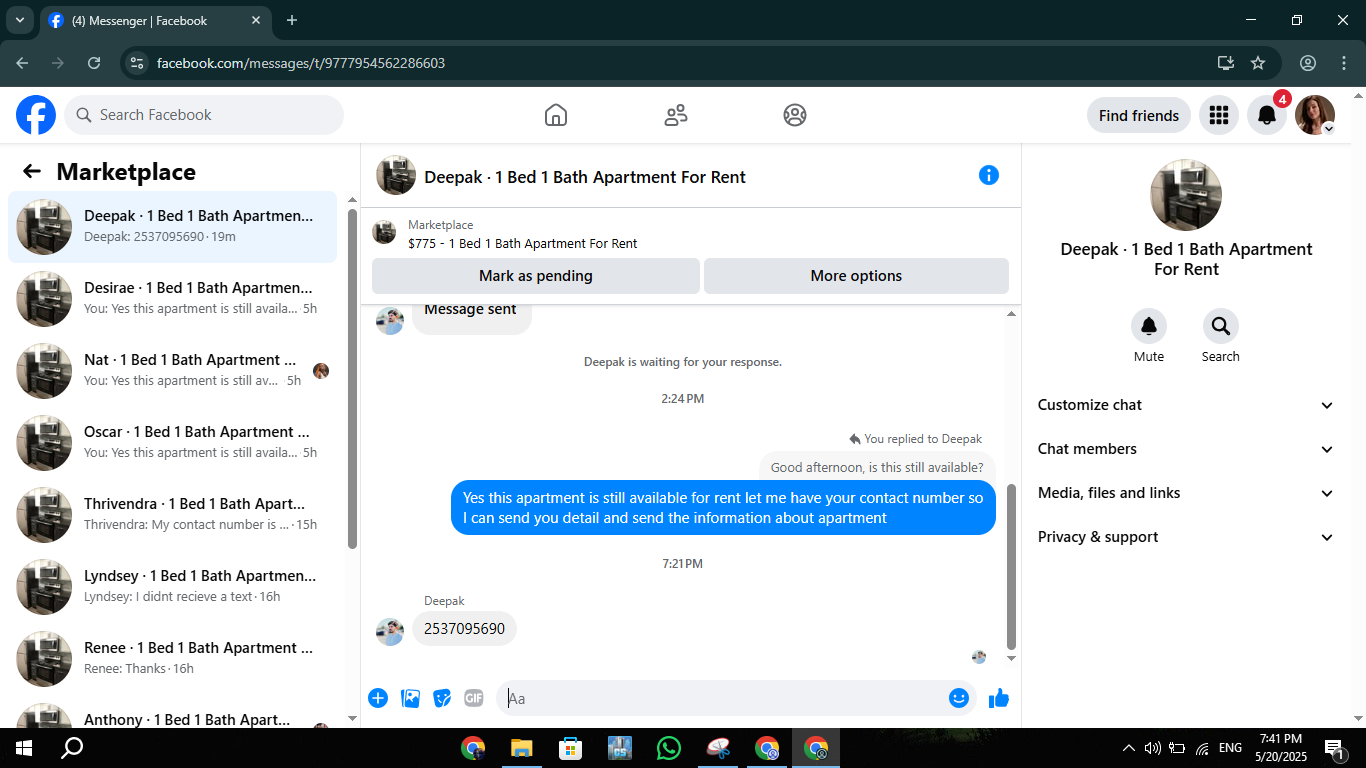Open the Nat conversation
Image resolution: width=1366 pixels, height=768 pixels.
[172, 371]
